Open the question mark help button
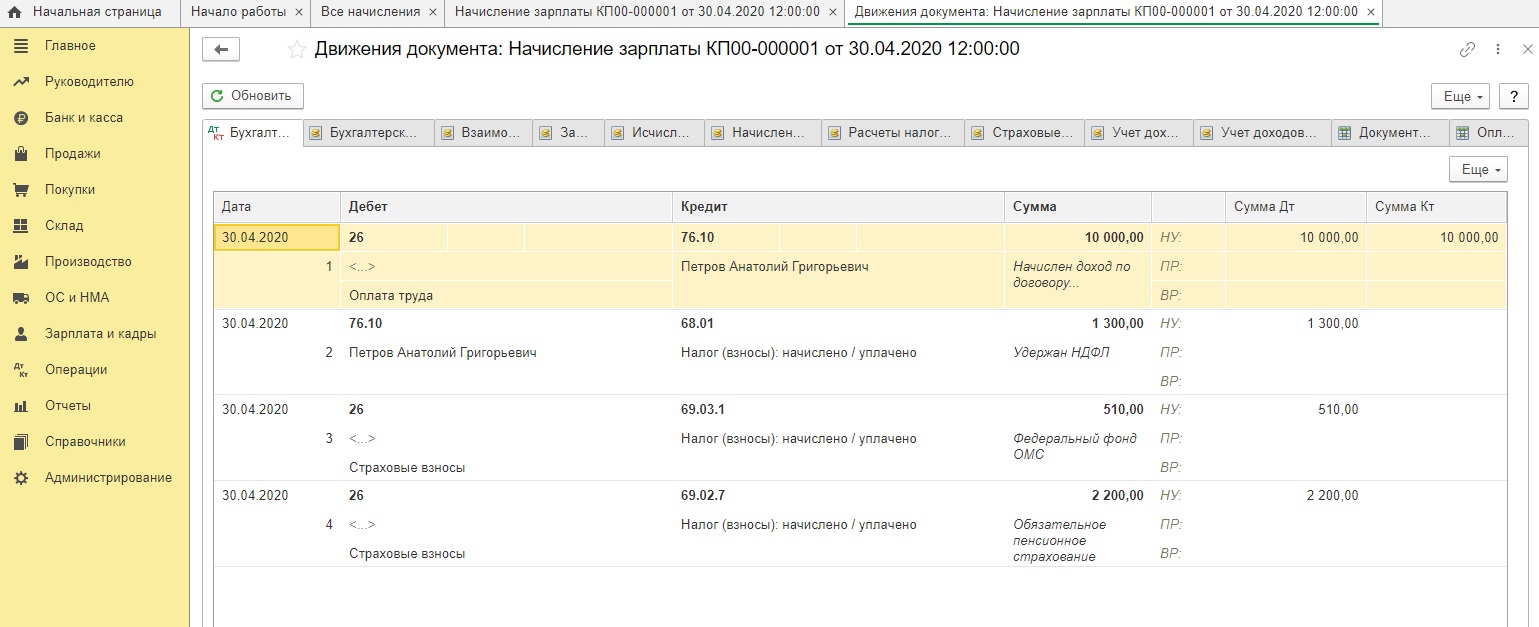This screenshot has height=627, width=1539. 1513,96
